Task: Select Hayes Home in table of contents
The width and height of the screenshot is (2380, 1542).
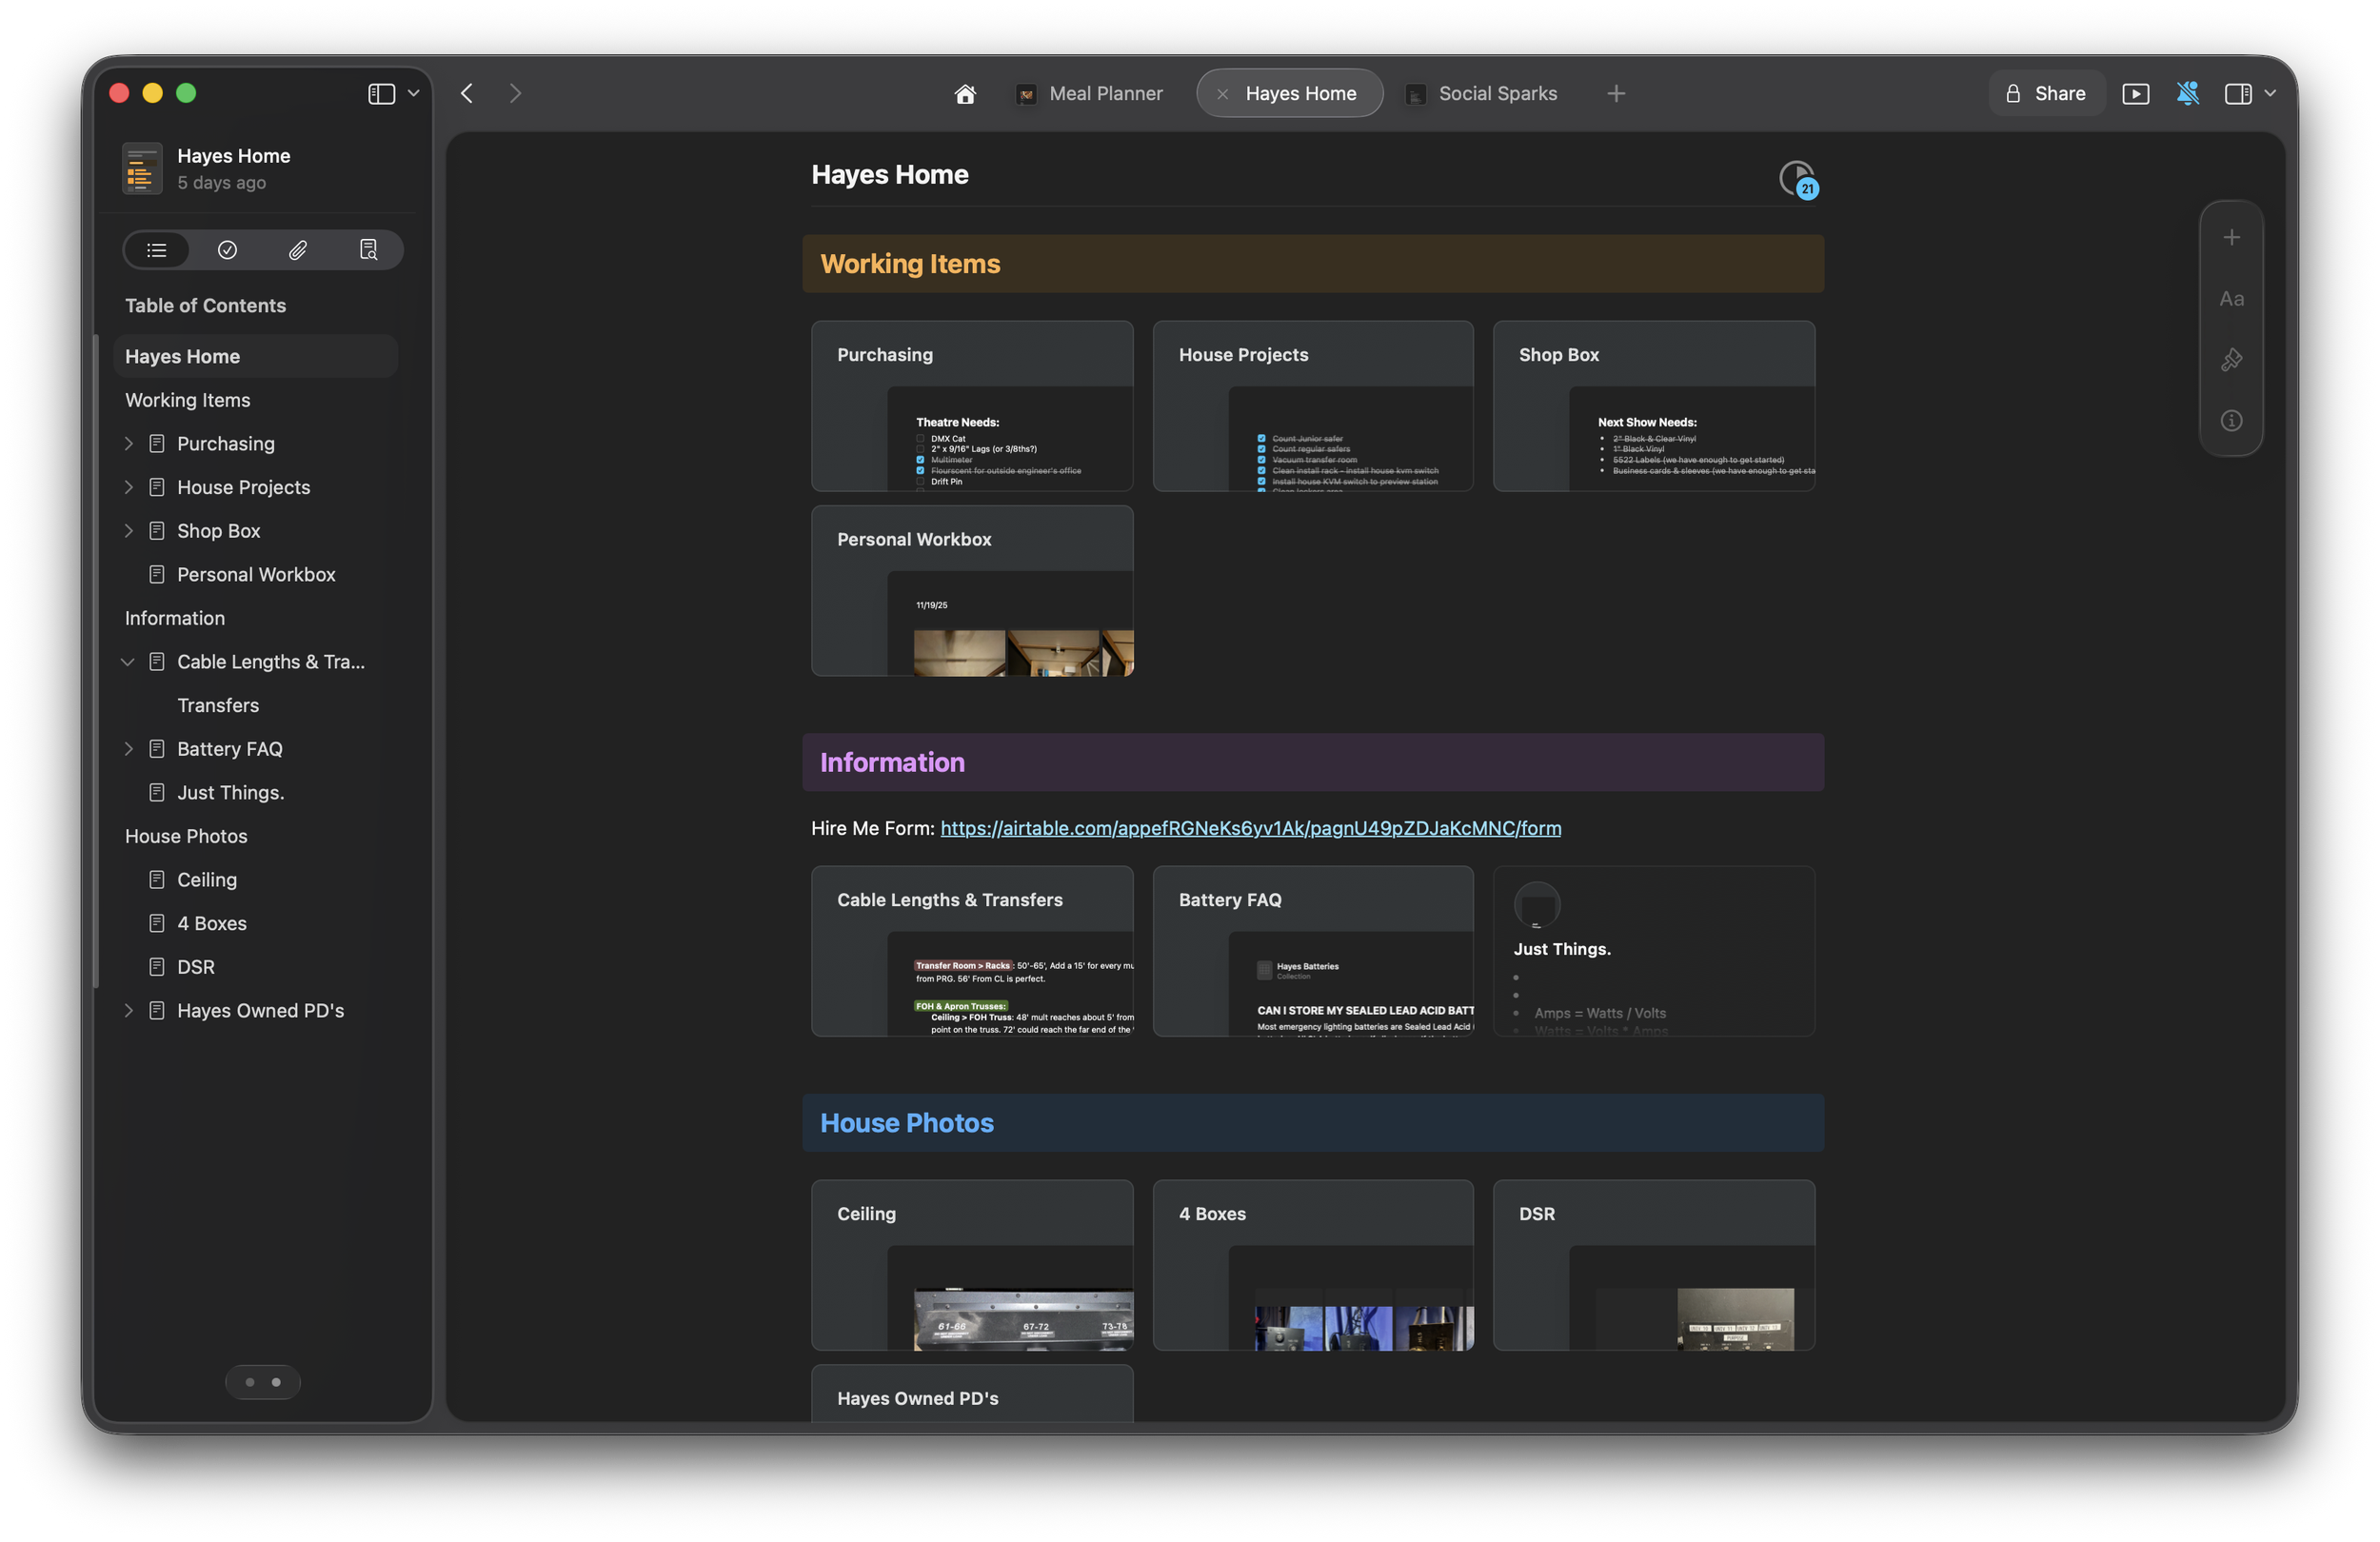Action: [x=255, y=356]
